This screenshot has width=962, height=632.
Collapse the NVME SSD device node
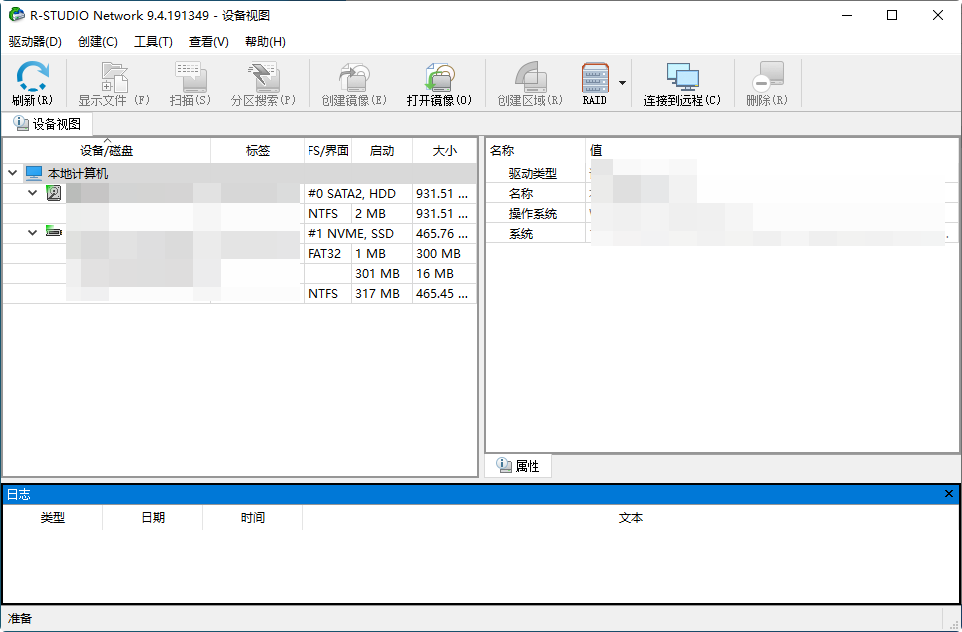point(31,232)
